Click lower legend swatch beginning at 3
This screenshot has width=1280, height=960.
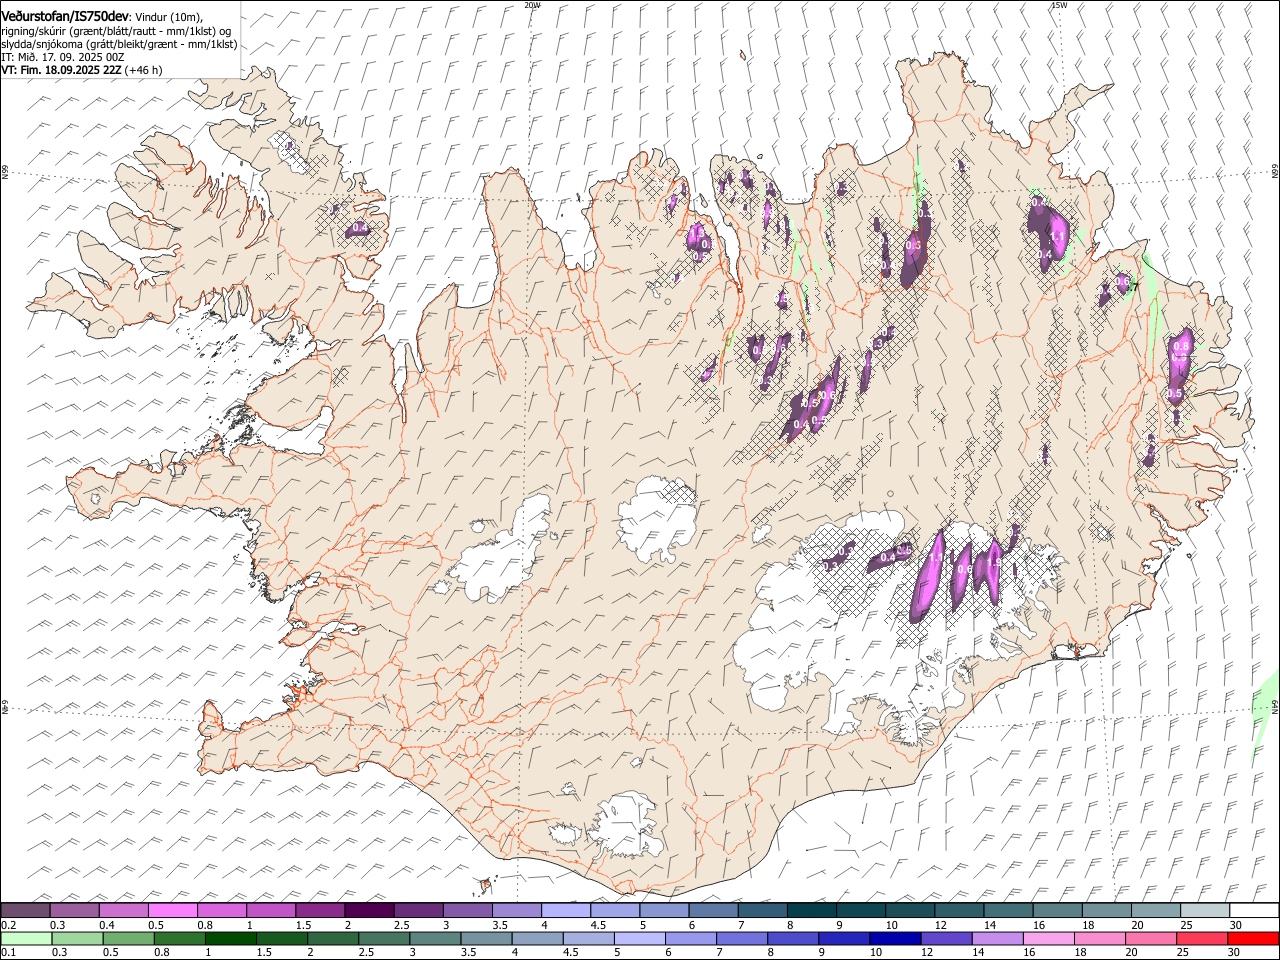(434, 938)
